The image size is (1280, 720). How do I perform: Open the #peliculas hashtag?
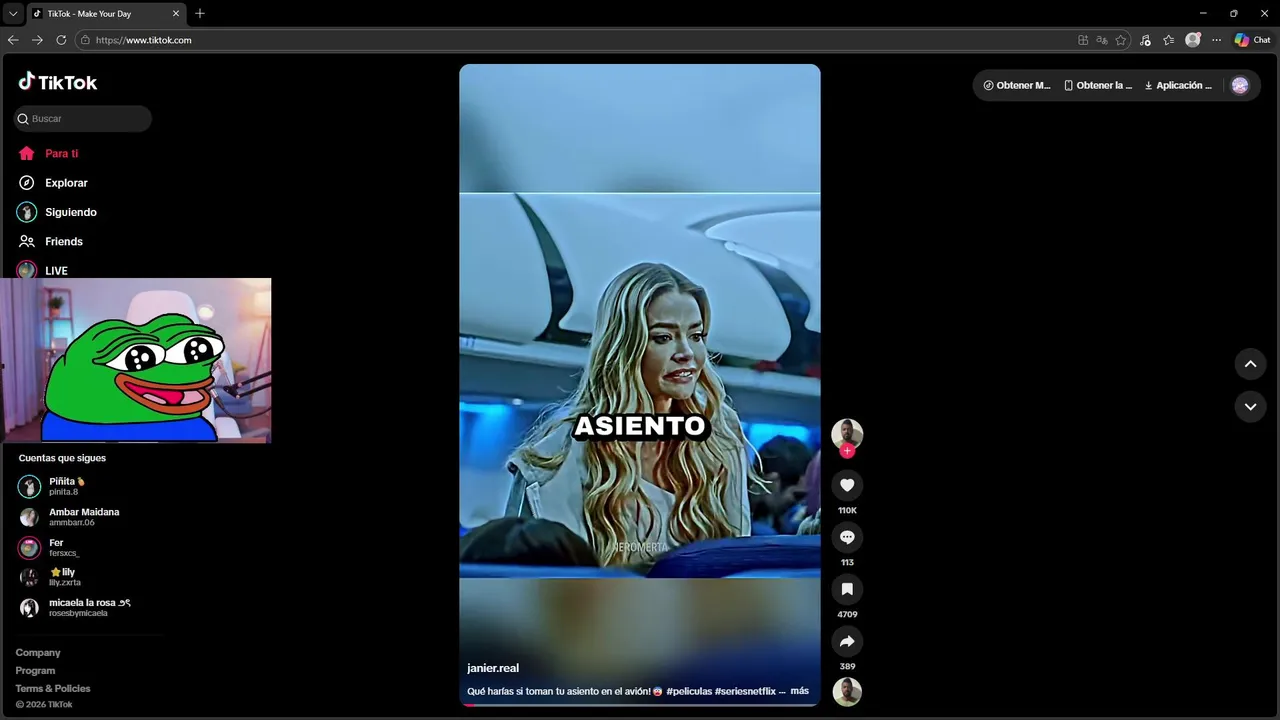(x=688, y=691)
